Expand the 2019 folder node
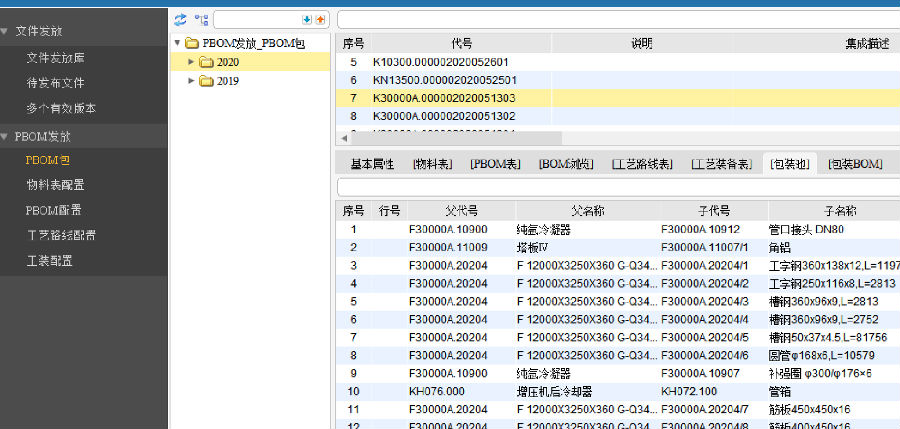Image resolution: width=900 pixels, height=429 pixels. (x=192, y=81)
